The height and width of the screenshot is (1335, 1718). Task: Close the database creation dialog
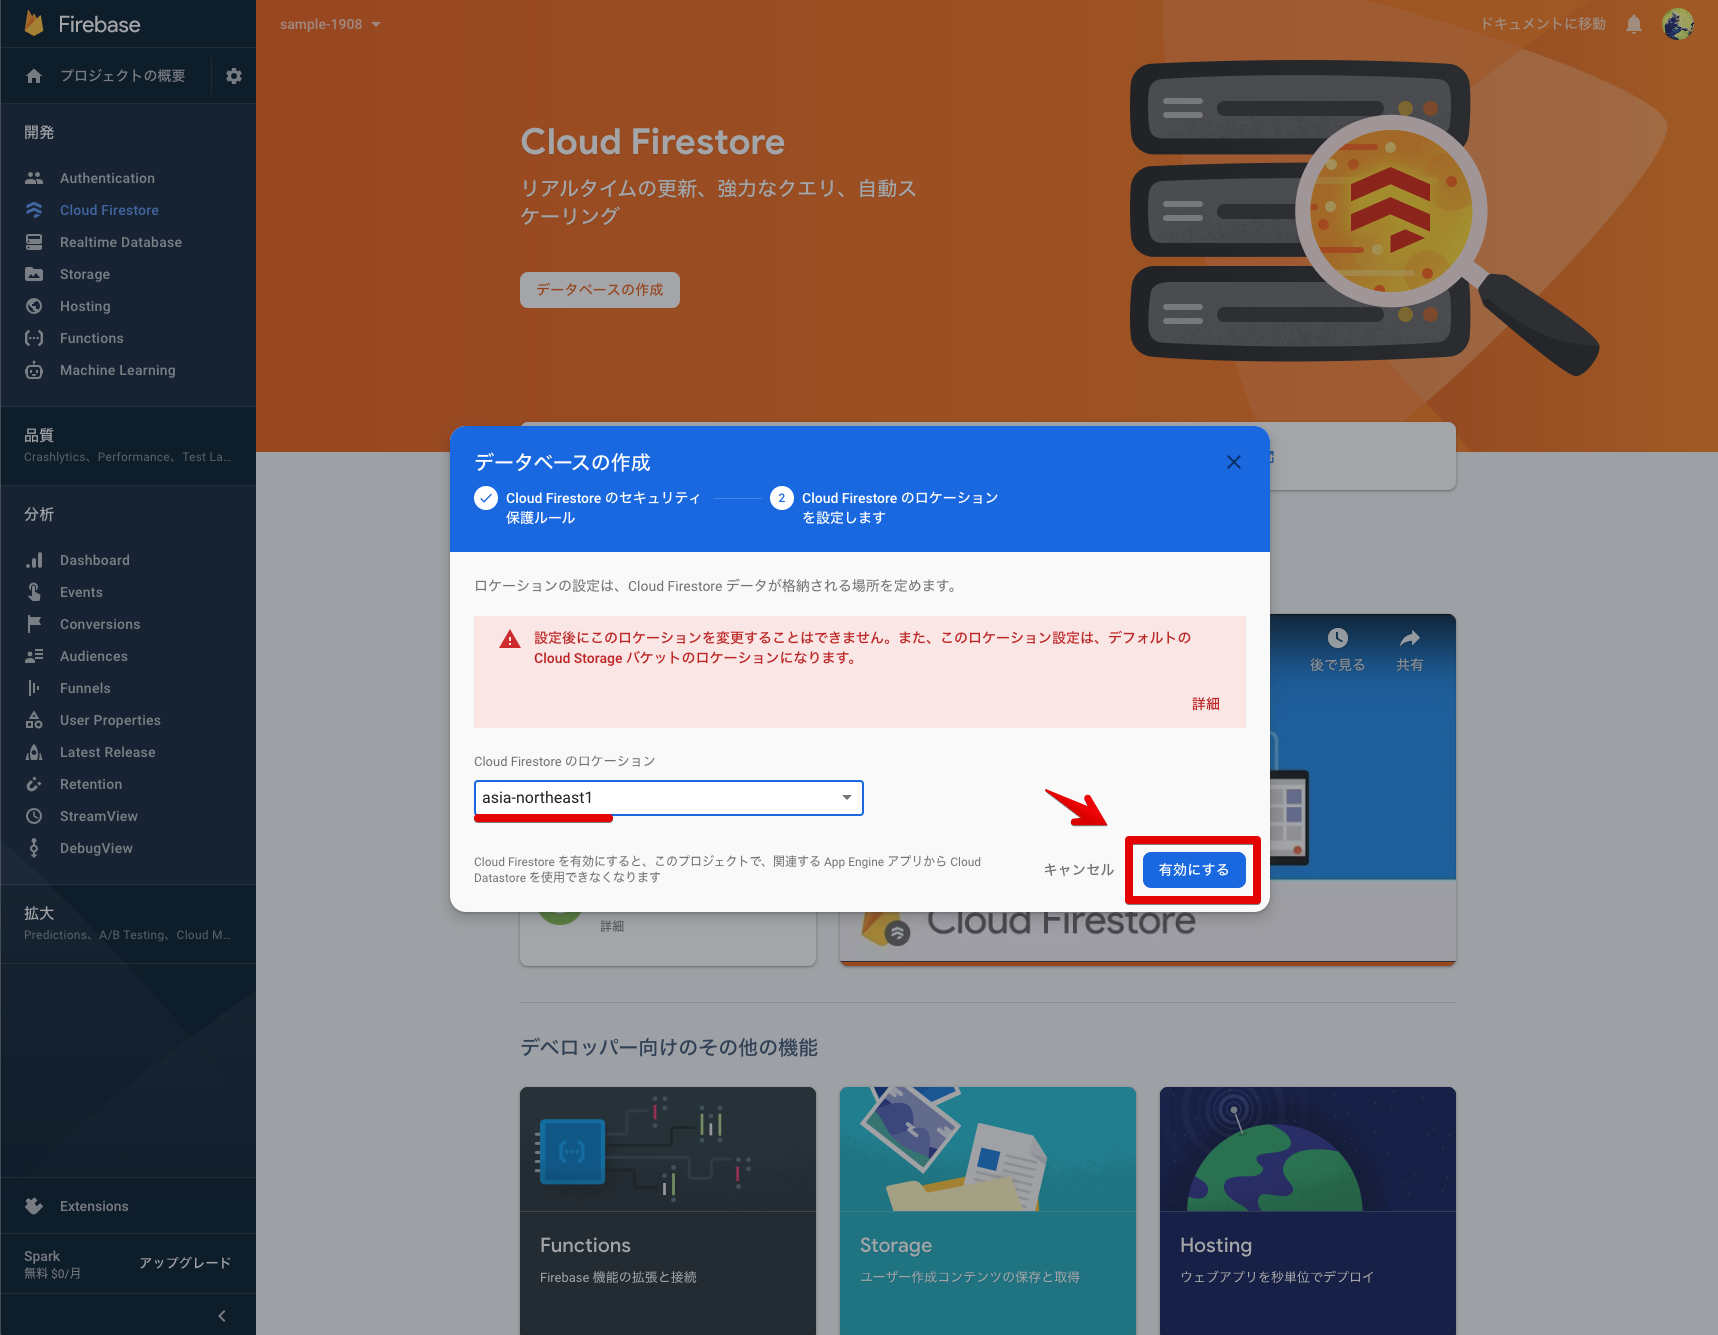(x=1234, y=462)
